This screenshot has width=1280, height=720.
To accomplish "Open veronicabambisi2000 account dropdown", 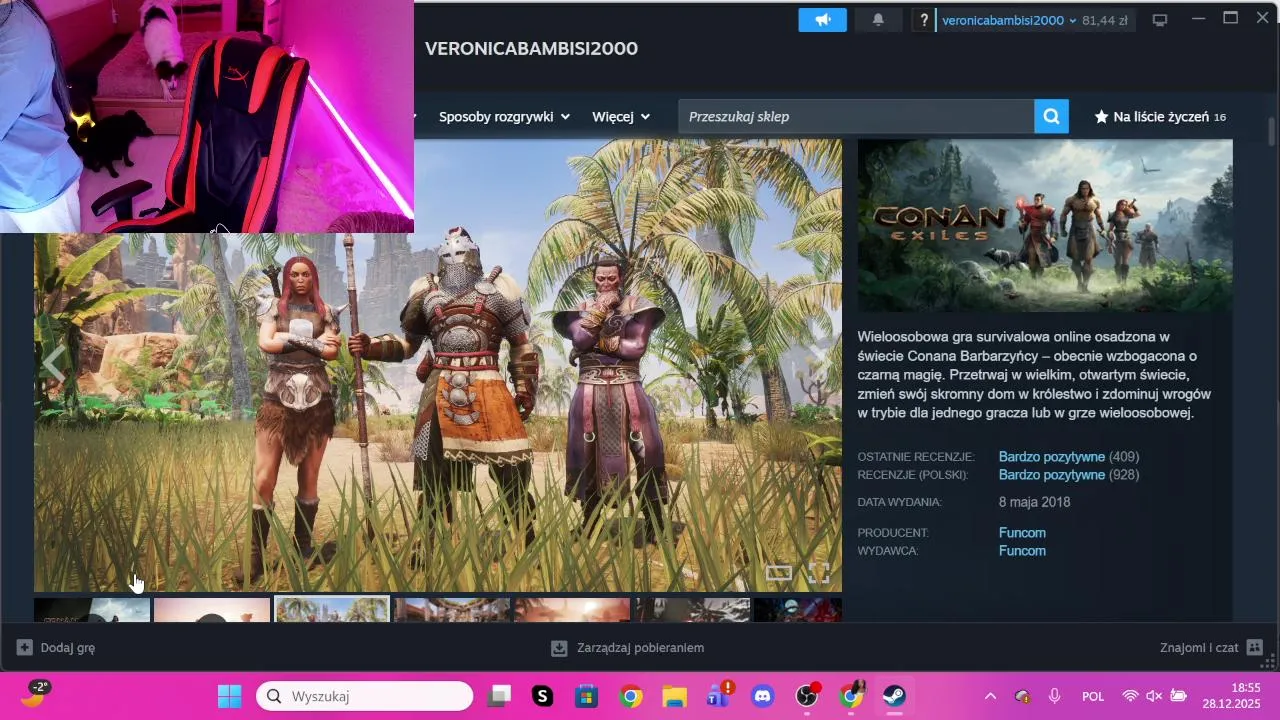I will (1009, 20).
